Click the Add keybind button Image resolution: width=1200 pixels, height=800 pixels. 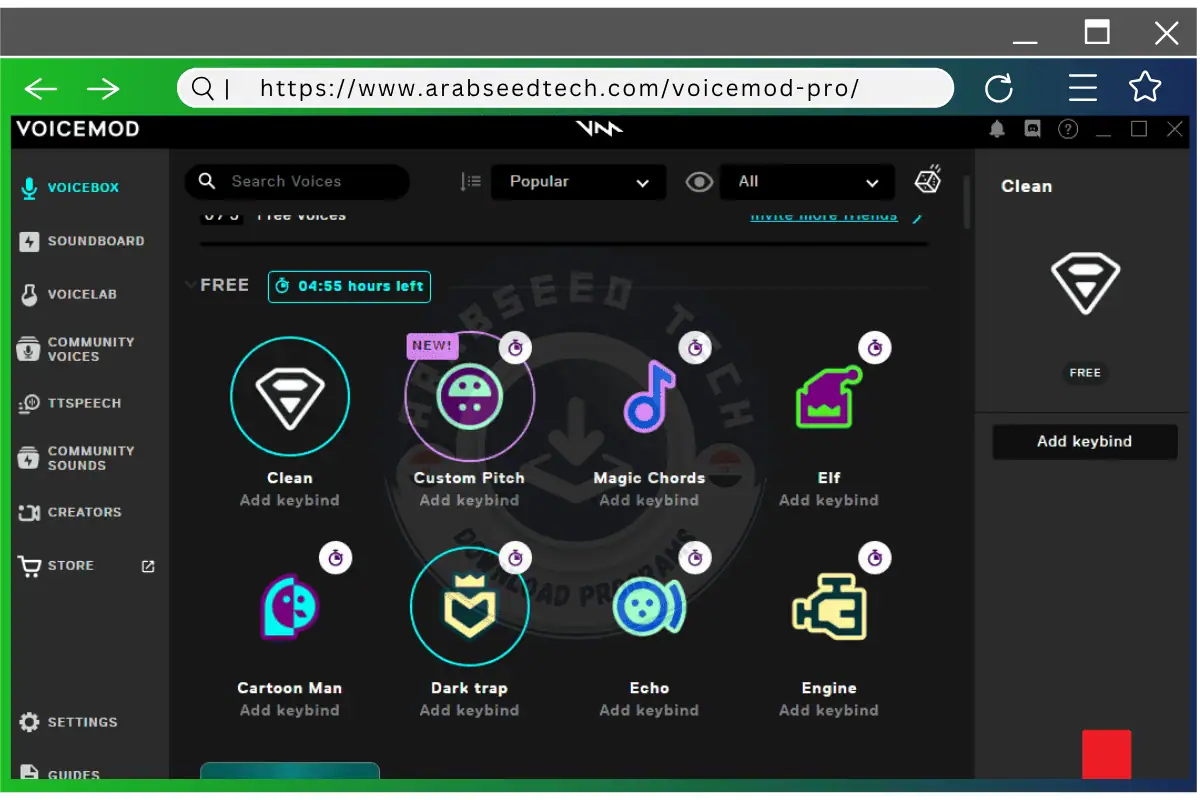(1085, 441)
